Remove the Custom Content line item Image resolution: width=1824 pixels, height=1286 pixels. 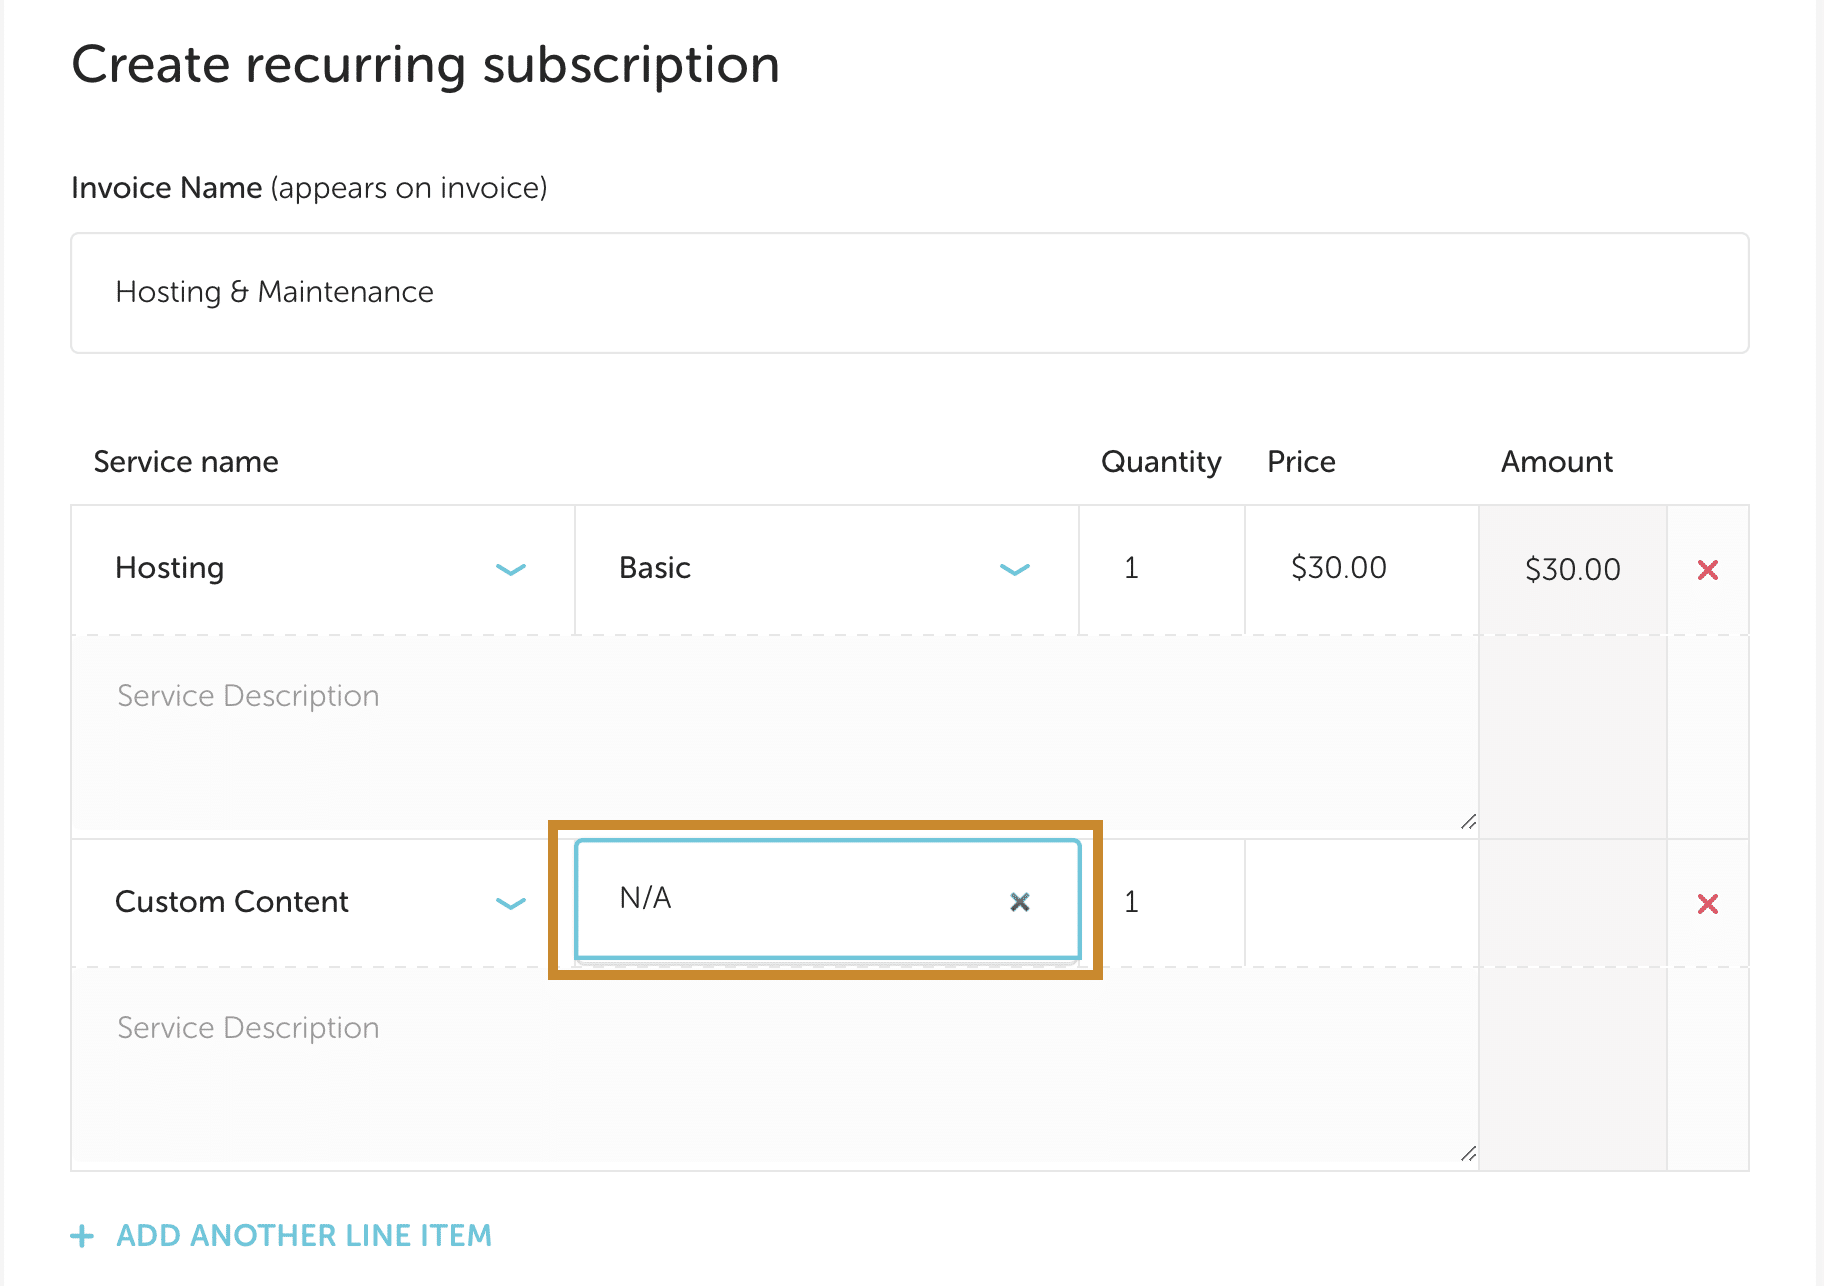(1707, 904)
